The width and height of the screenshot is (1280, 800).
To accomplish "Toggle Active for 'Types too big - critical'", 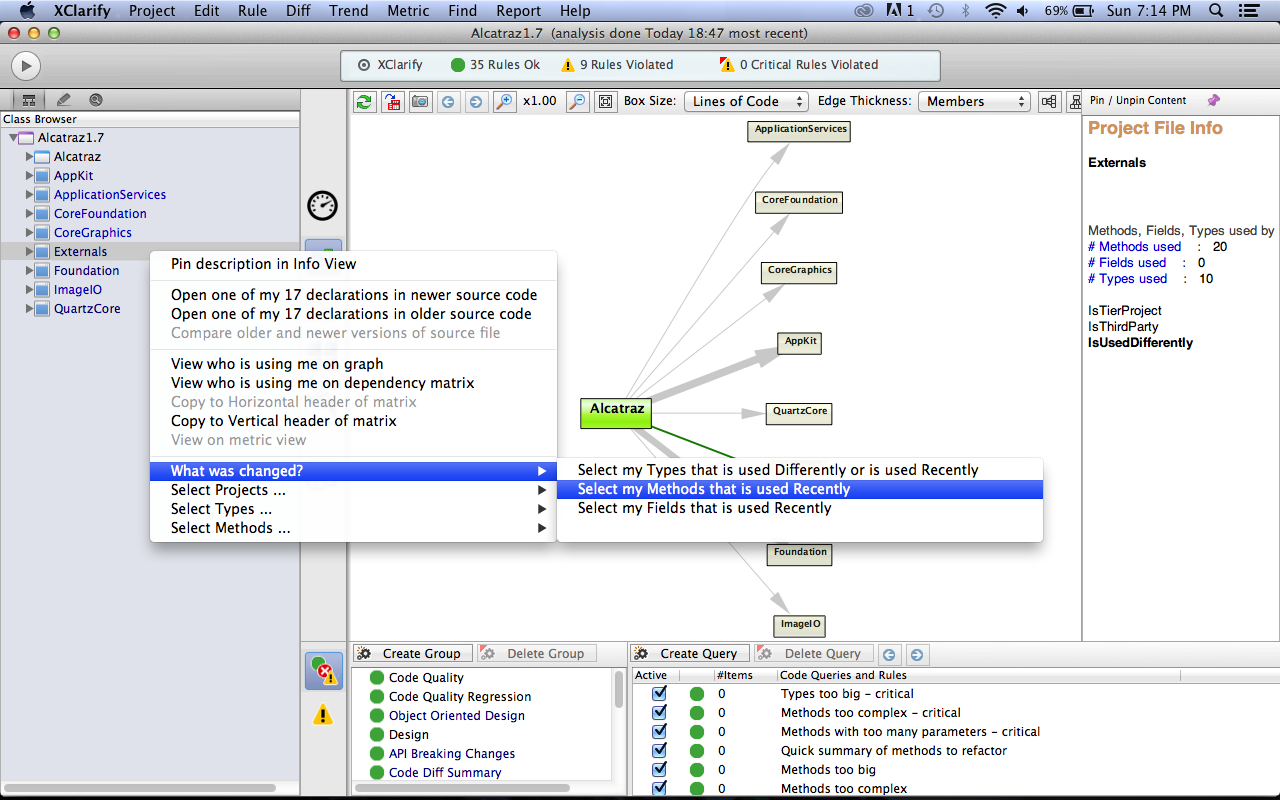I will pyautogui.click(x=659, y=693).
